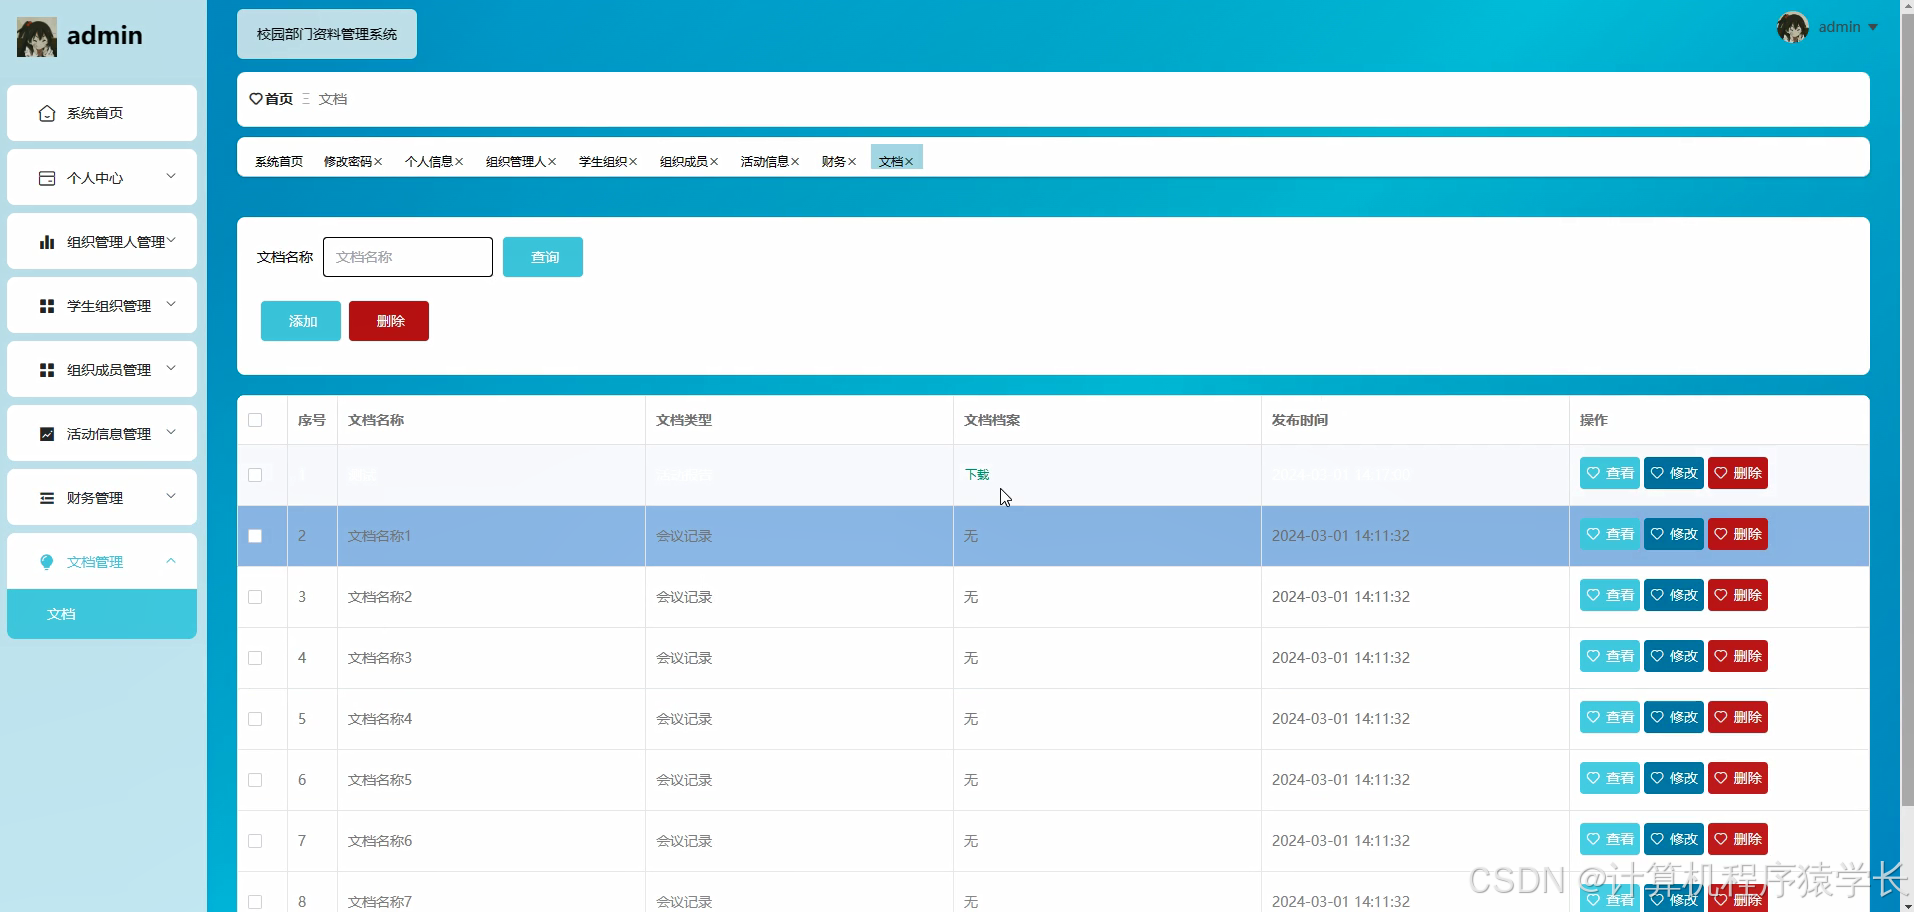Click the 查询 search button
Screen dimensions: 1914x912
tap(543, 257)
